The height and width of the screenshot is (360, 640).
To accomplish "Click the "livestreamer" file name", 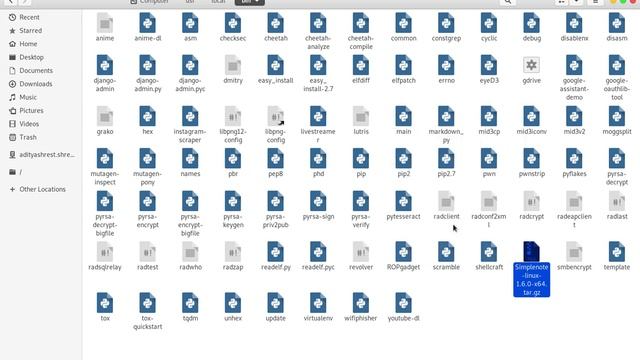I will tap(318, 136).
